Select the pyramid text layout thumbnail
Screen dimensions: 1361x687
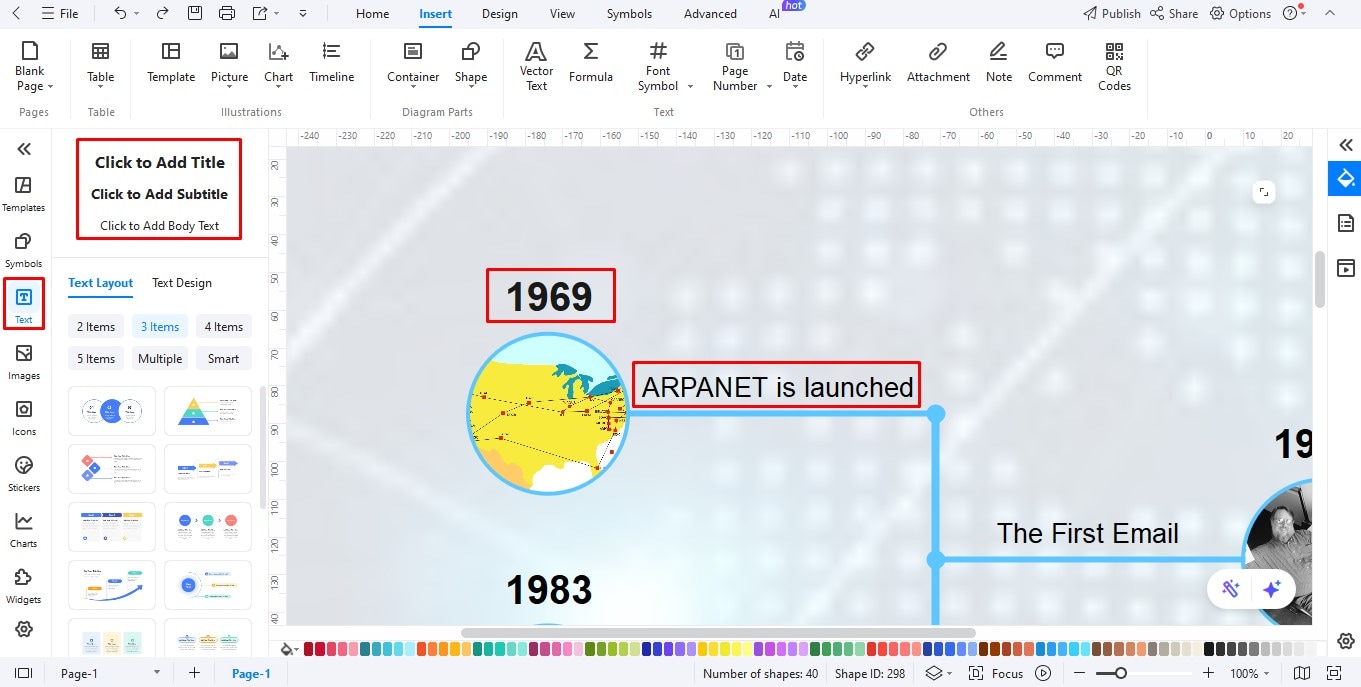208,411
